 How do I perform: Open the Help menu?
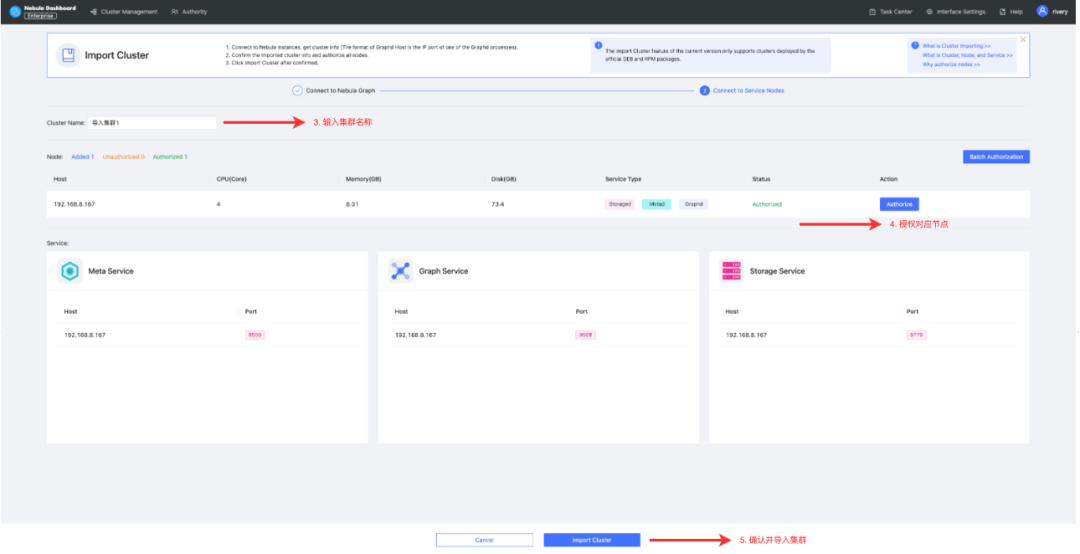click(x=1011, y=12)
